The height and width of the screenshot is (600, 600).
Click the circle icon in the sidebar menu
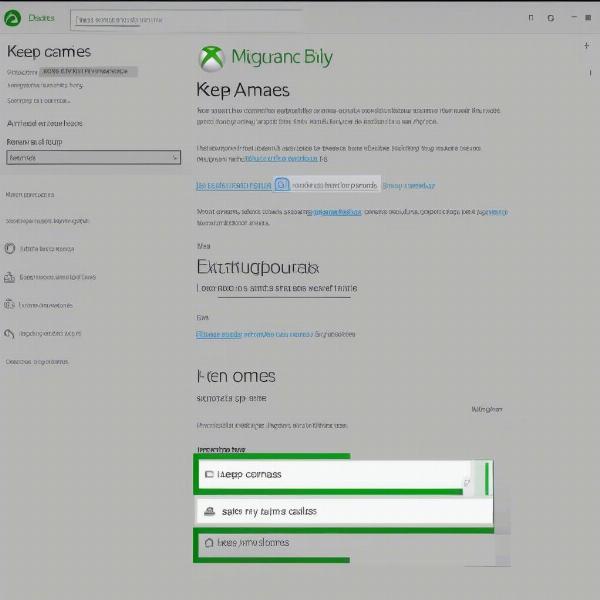pyautogui.click(x=10, y=248)
